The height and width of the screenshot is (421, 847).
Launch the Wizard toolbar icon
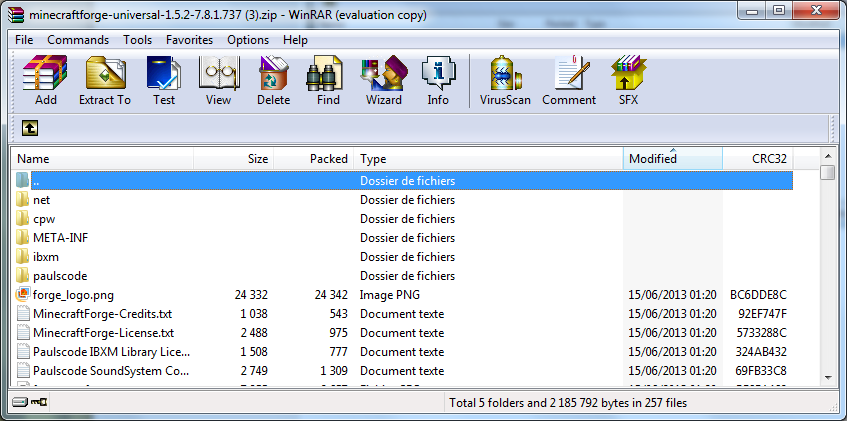pyautogui.click(x=384, y=72)
